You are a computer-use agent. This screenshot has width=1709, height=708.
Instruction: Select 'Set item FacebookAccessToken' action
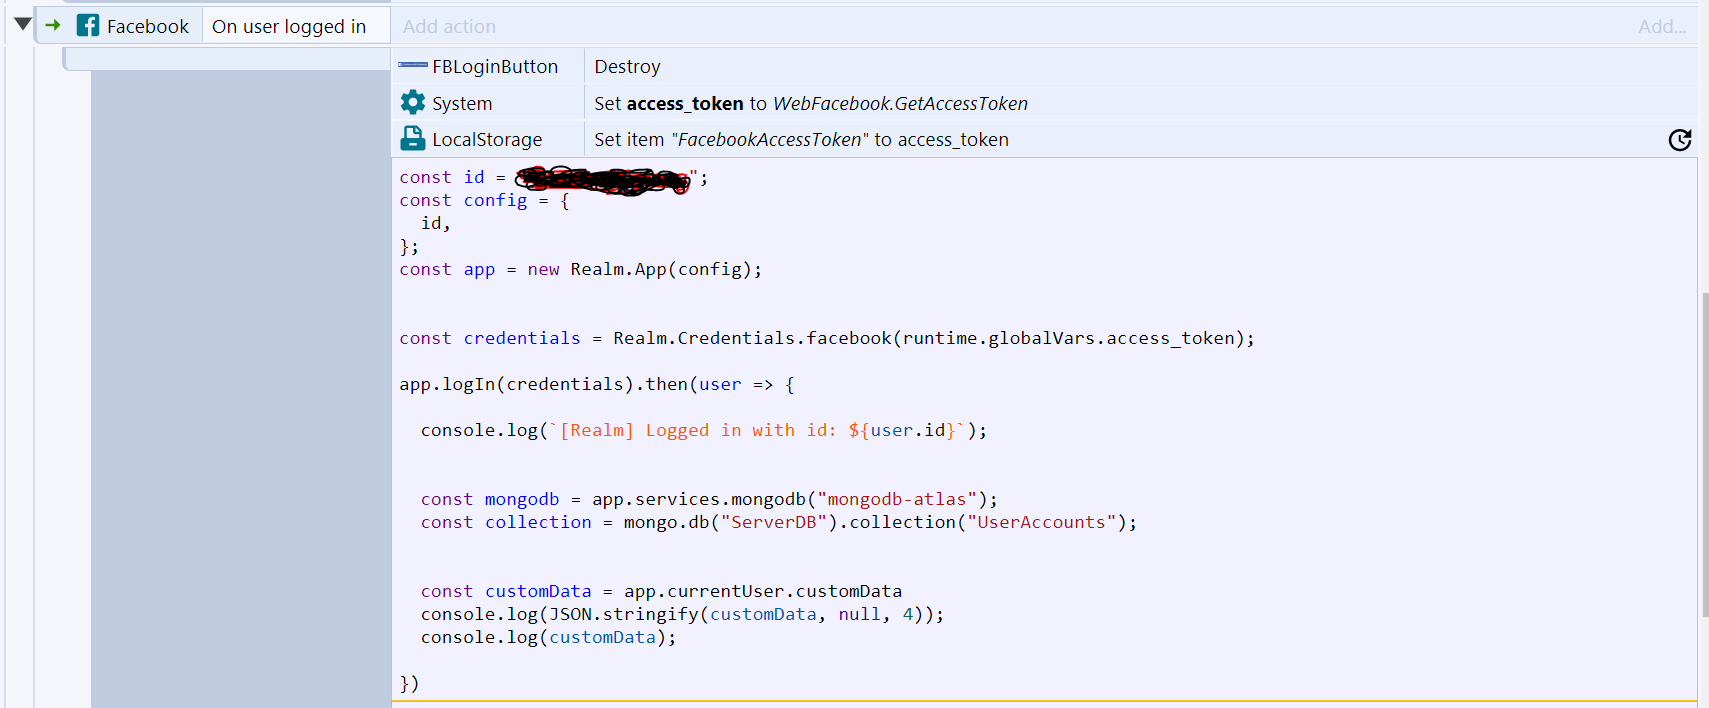click(801, 140)
